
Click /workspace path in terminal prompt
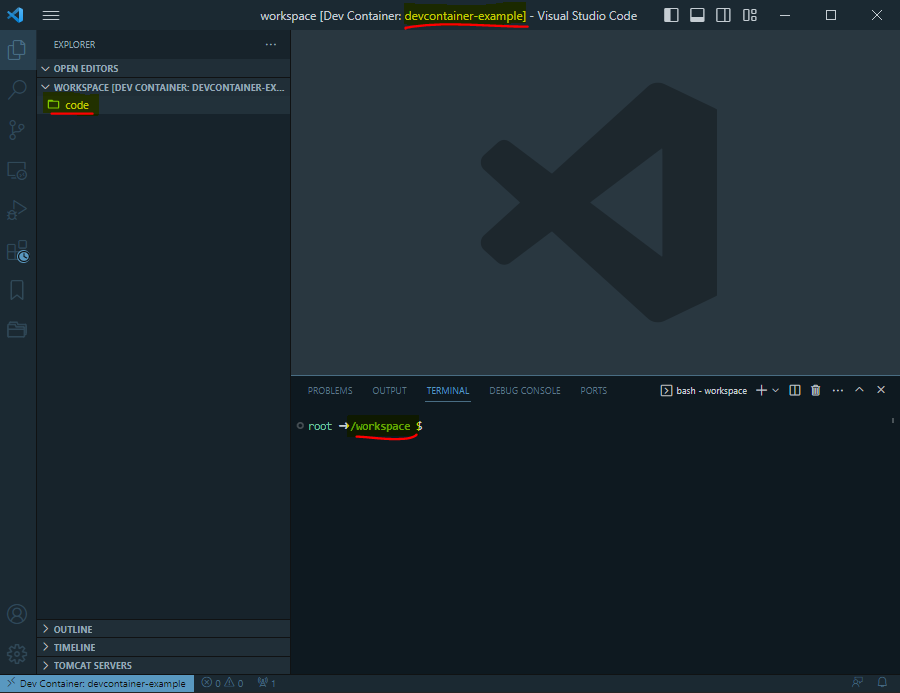click(x=381, y=426)
